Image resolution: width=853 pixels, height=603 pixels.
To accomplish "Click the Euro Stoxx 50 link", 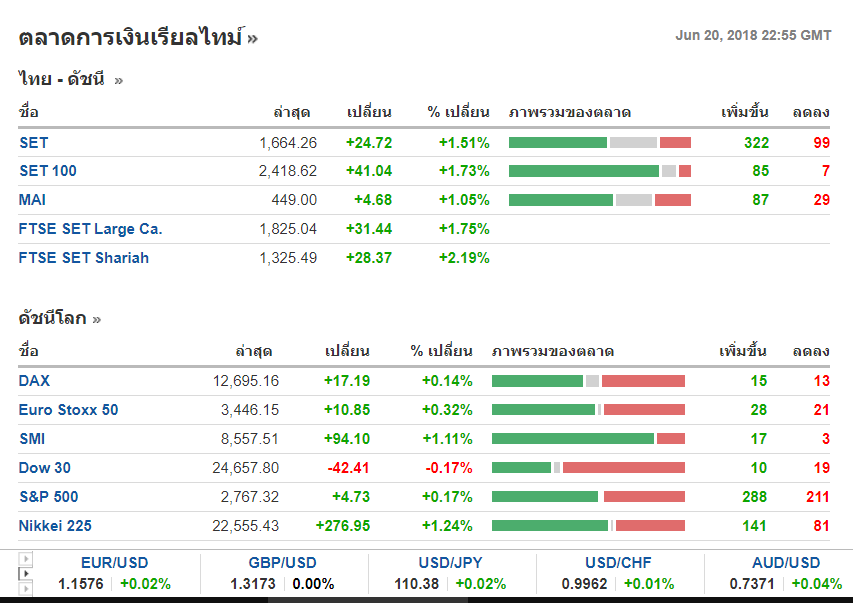I will click(68, 410).
